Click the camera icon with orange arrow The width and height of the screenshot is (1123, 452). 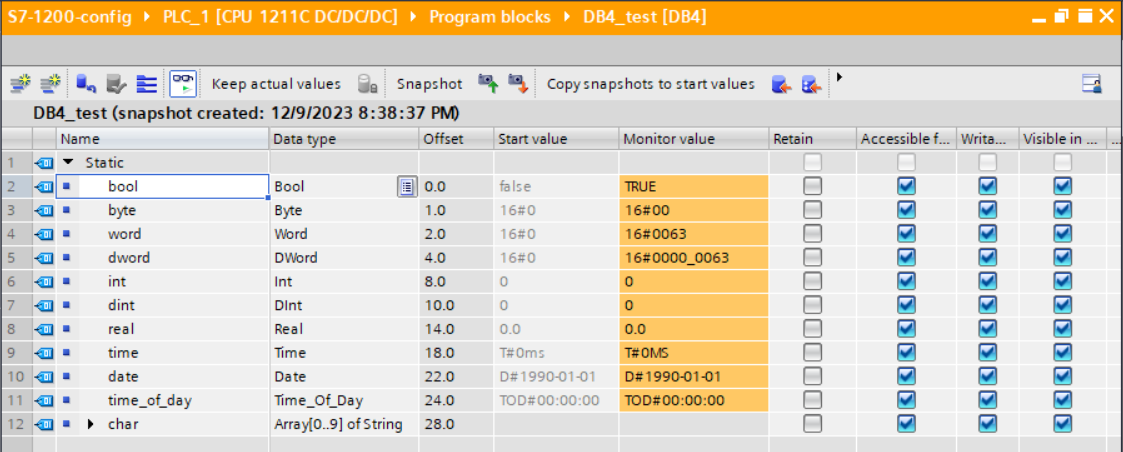point(517,84)
